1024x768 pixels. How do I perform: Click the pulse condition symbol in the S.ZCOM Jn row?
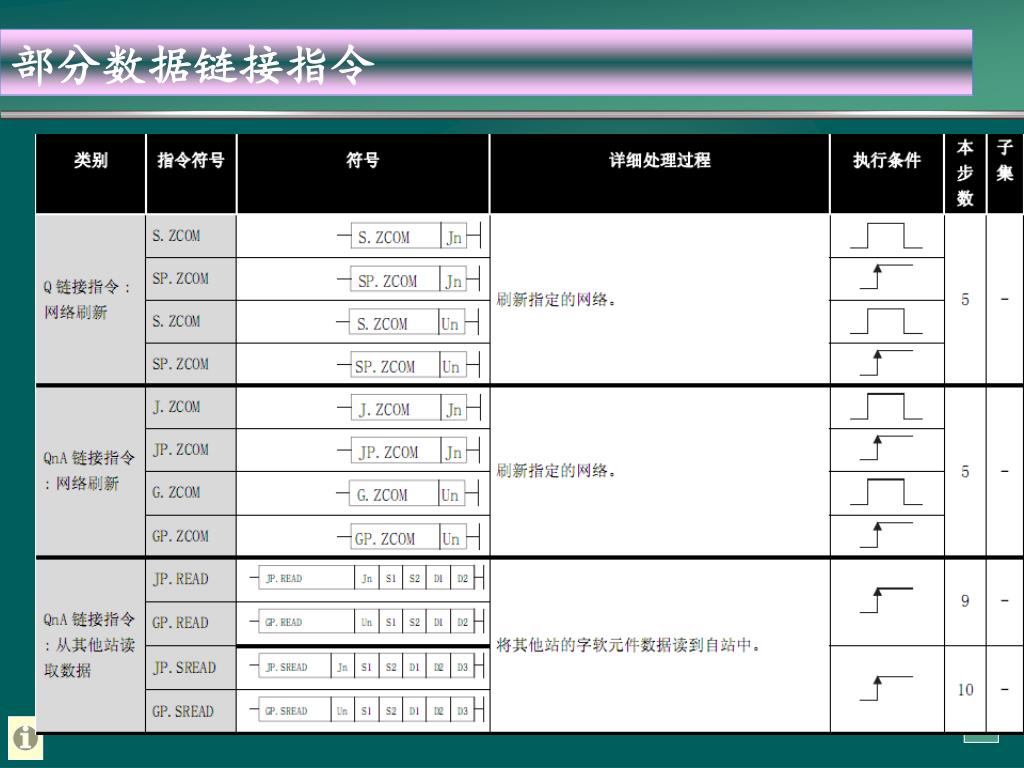coord(886,236)
